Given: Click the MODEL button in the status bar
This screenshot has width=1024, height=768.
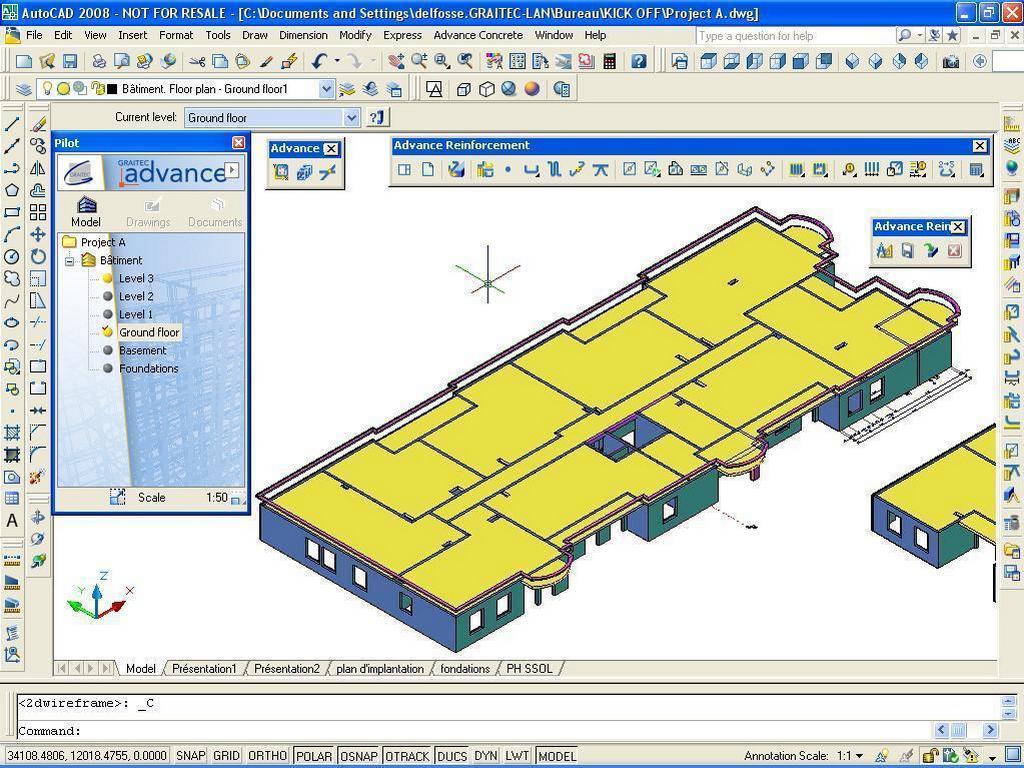Looking at the screenshot, I should (556, 756).
